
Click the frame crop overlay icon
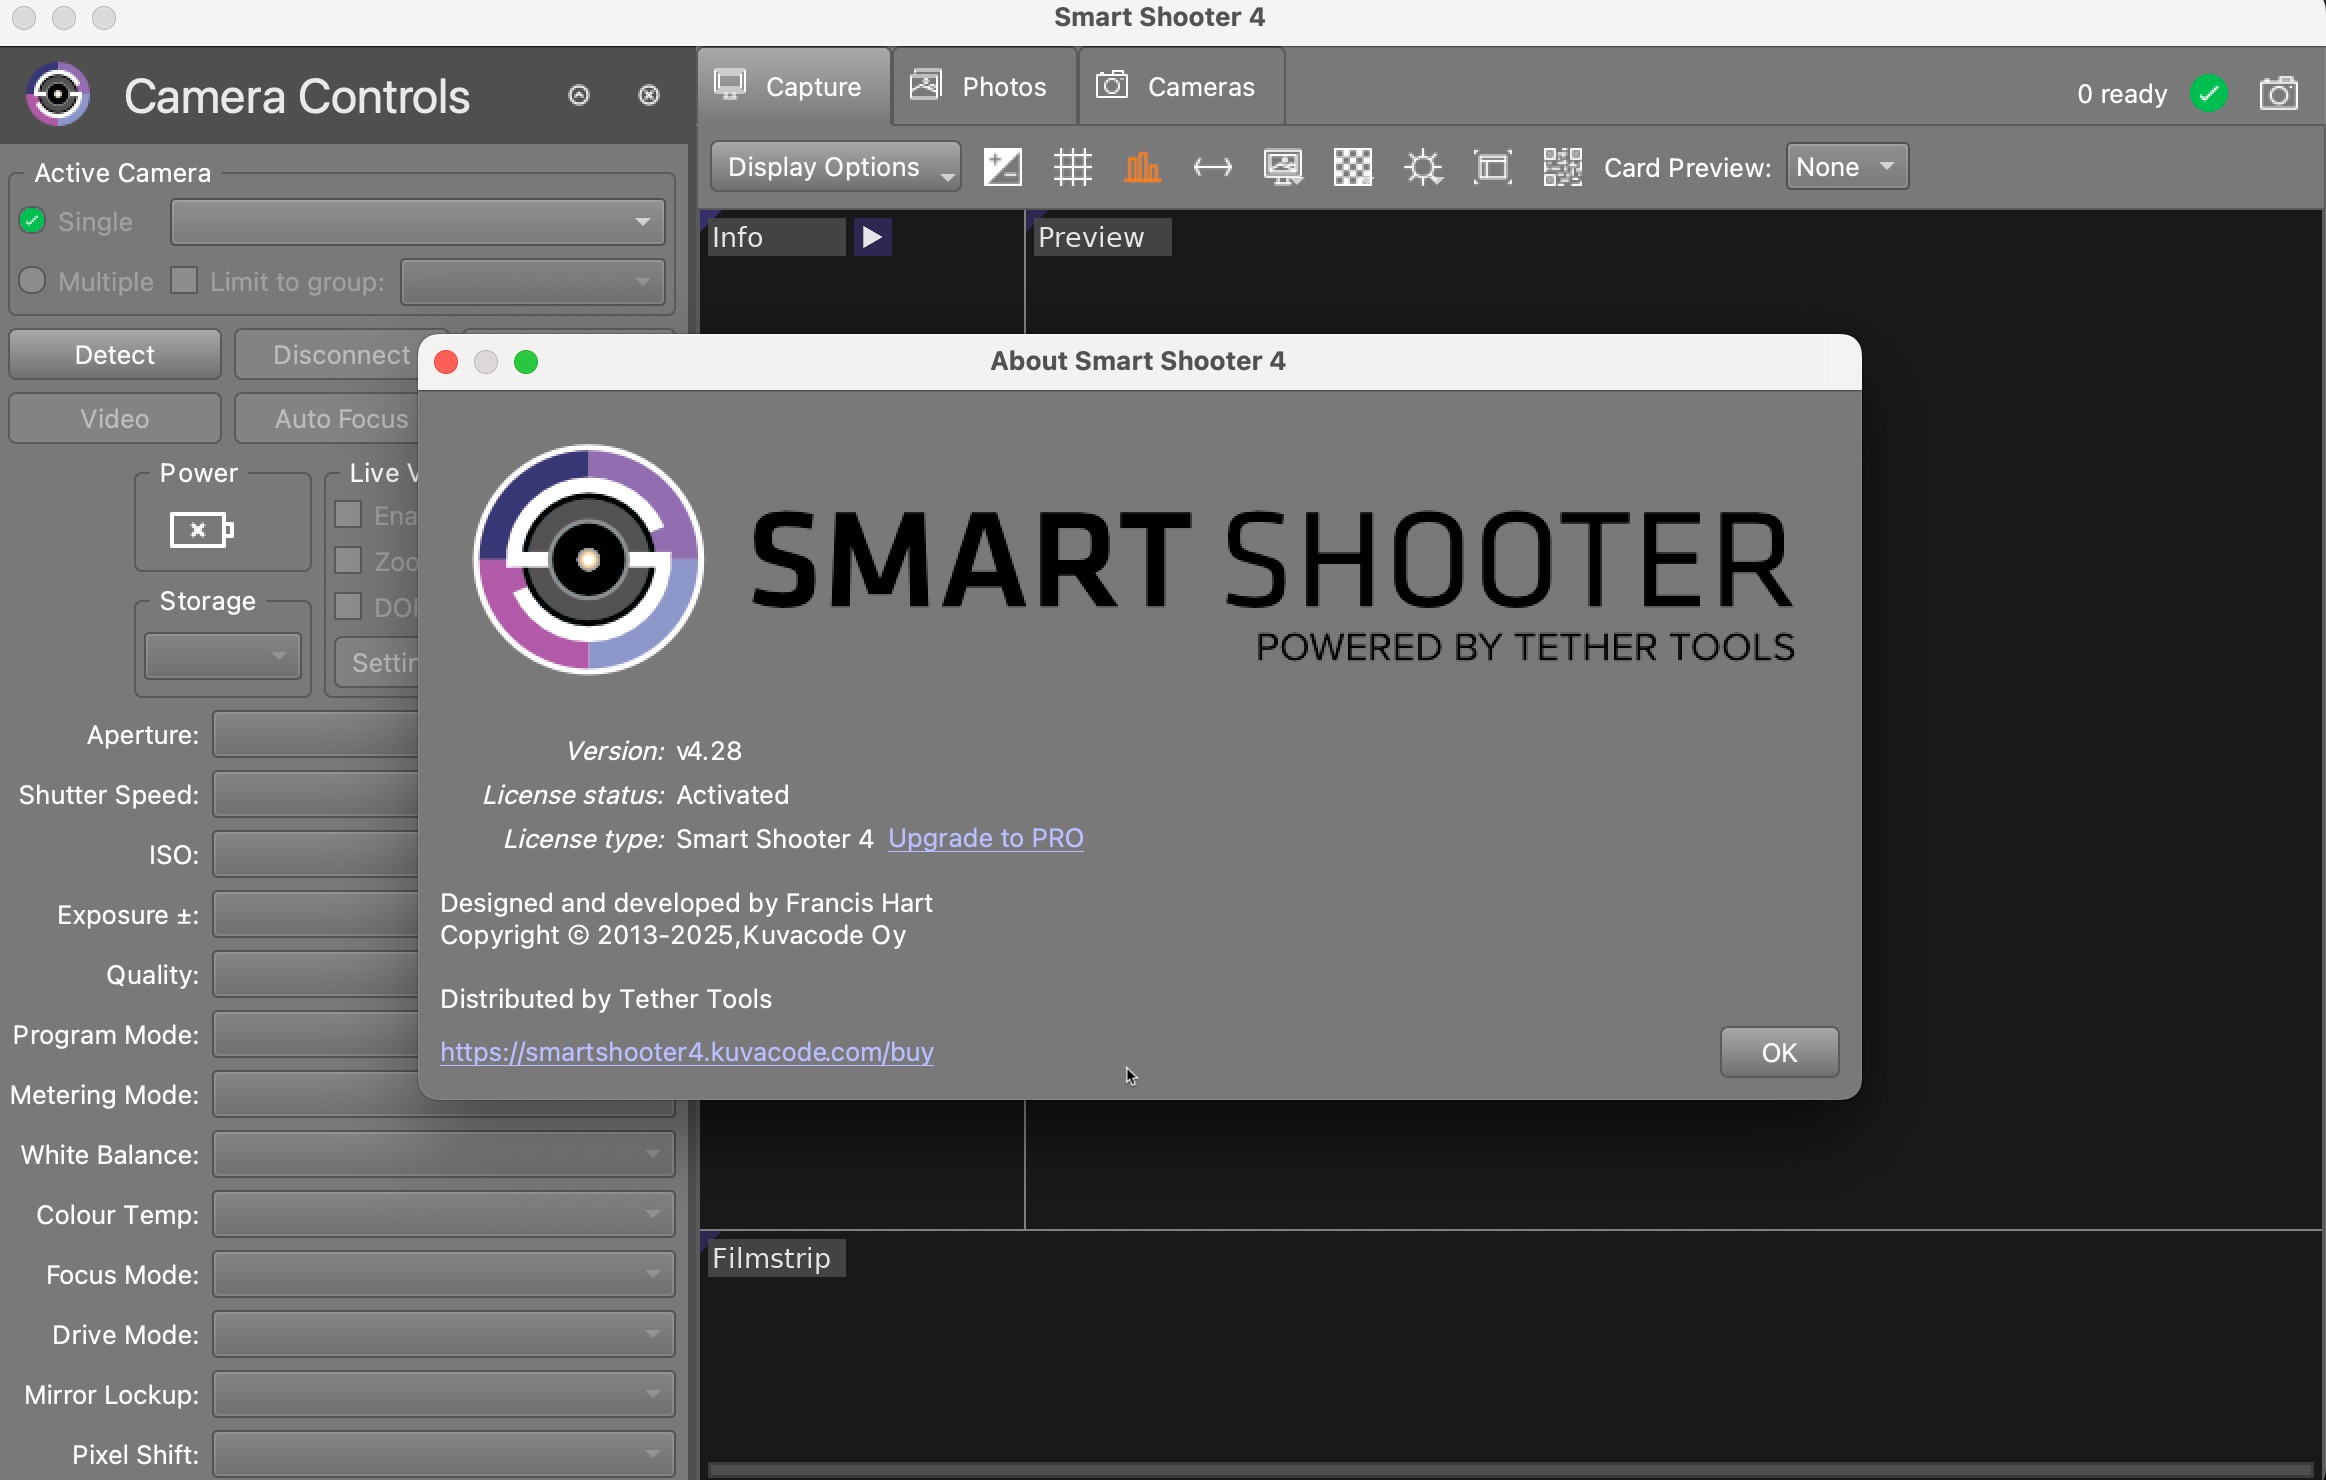pos(1492,167)
